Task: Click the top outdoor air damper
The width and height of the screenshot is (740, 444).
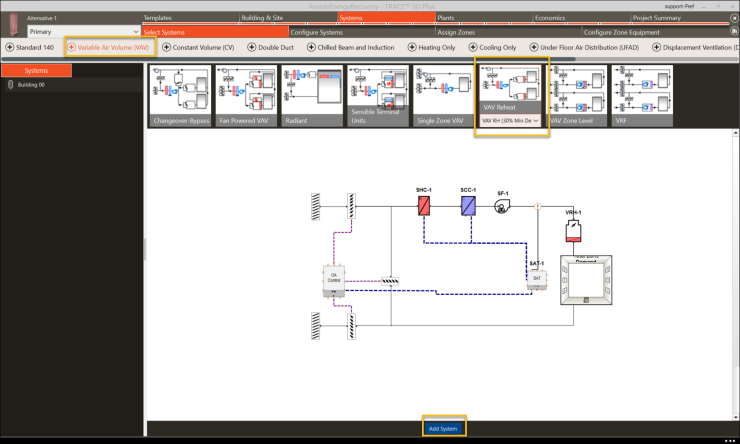Action: 352,206
